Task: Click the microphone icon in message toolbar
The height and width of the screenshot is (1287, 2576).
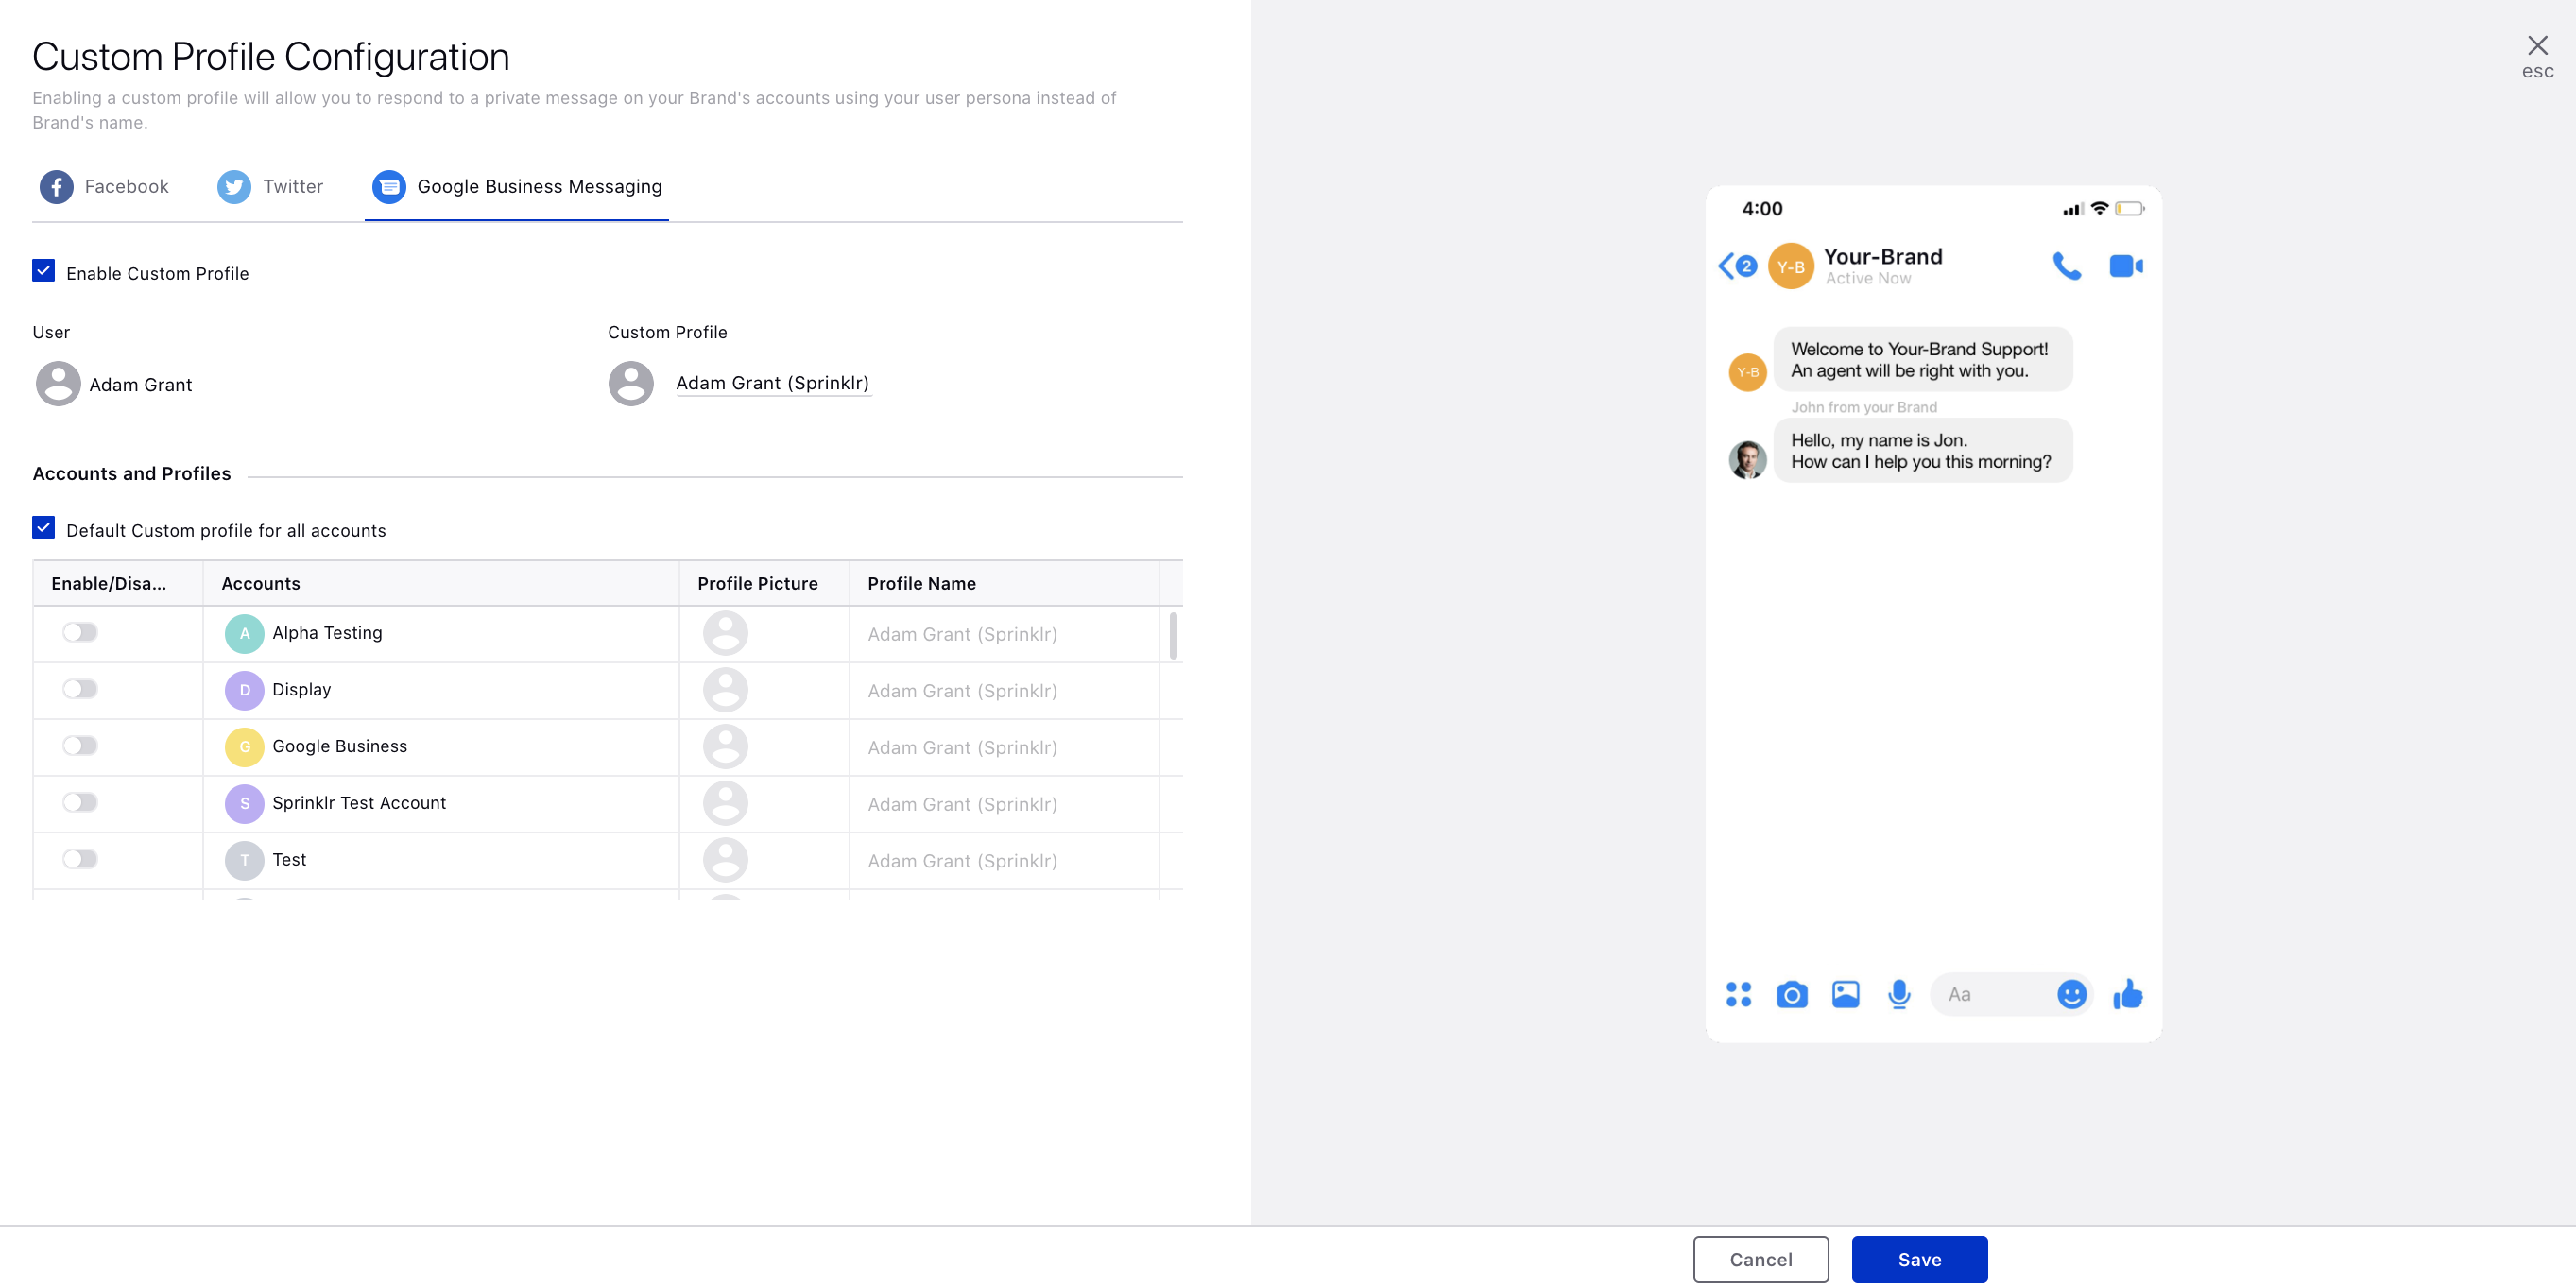Action: point(1899,993)
